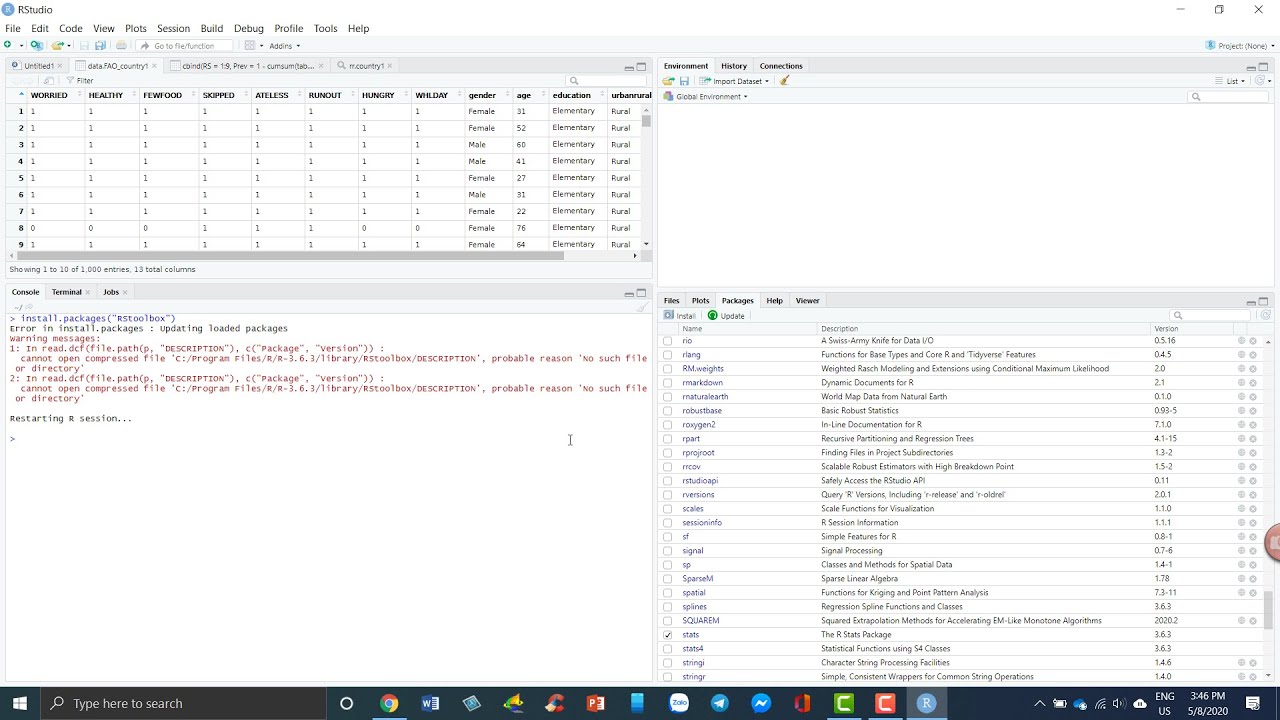
Task: Switch to the History tab
Action: [734, 66]
